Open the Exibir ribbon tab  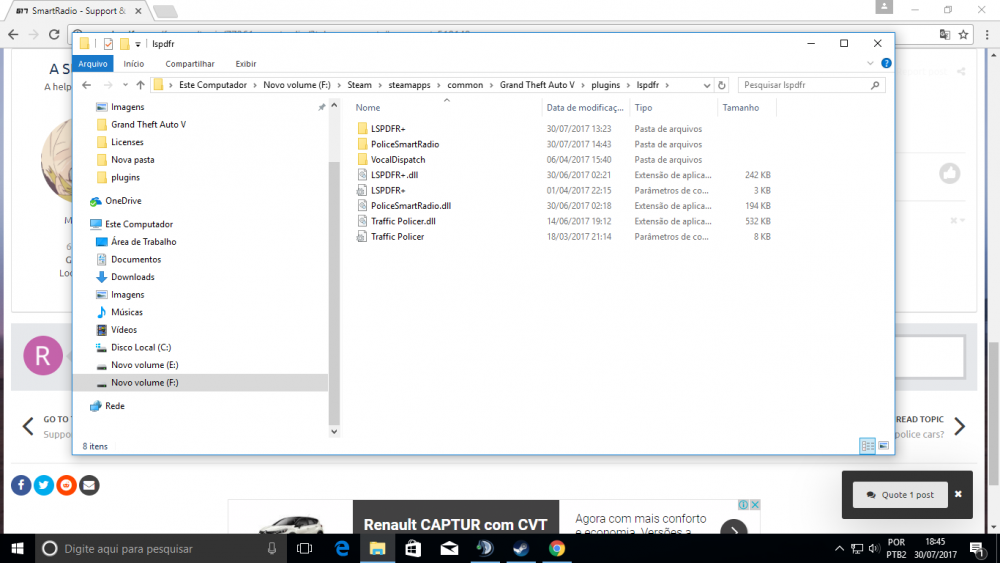(246, 64)
